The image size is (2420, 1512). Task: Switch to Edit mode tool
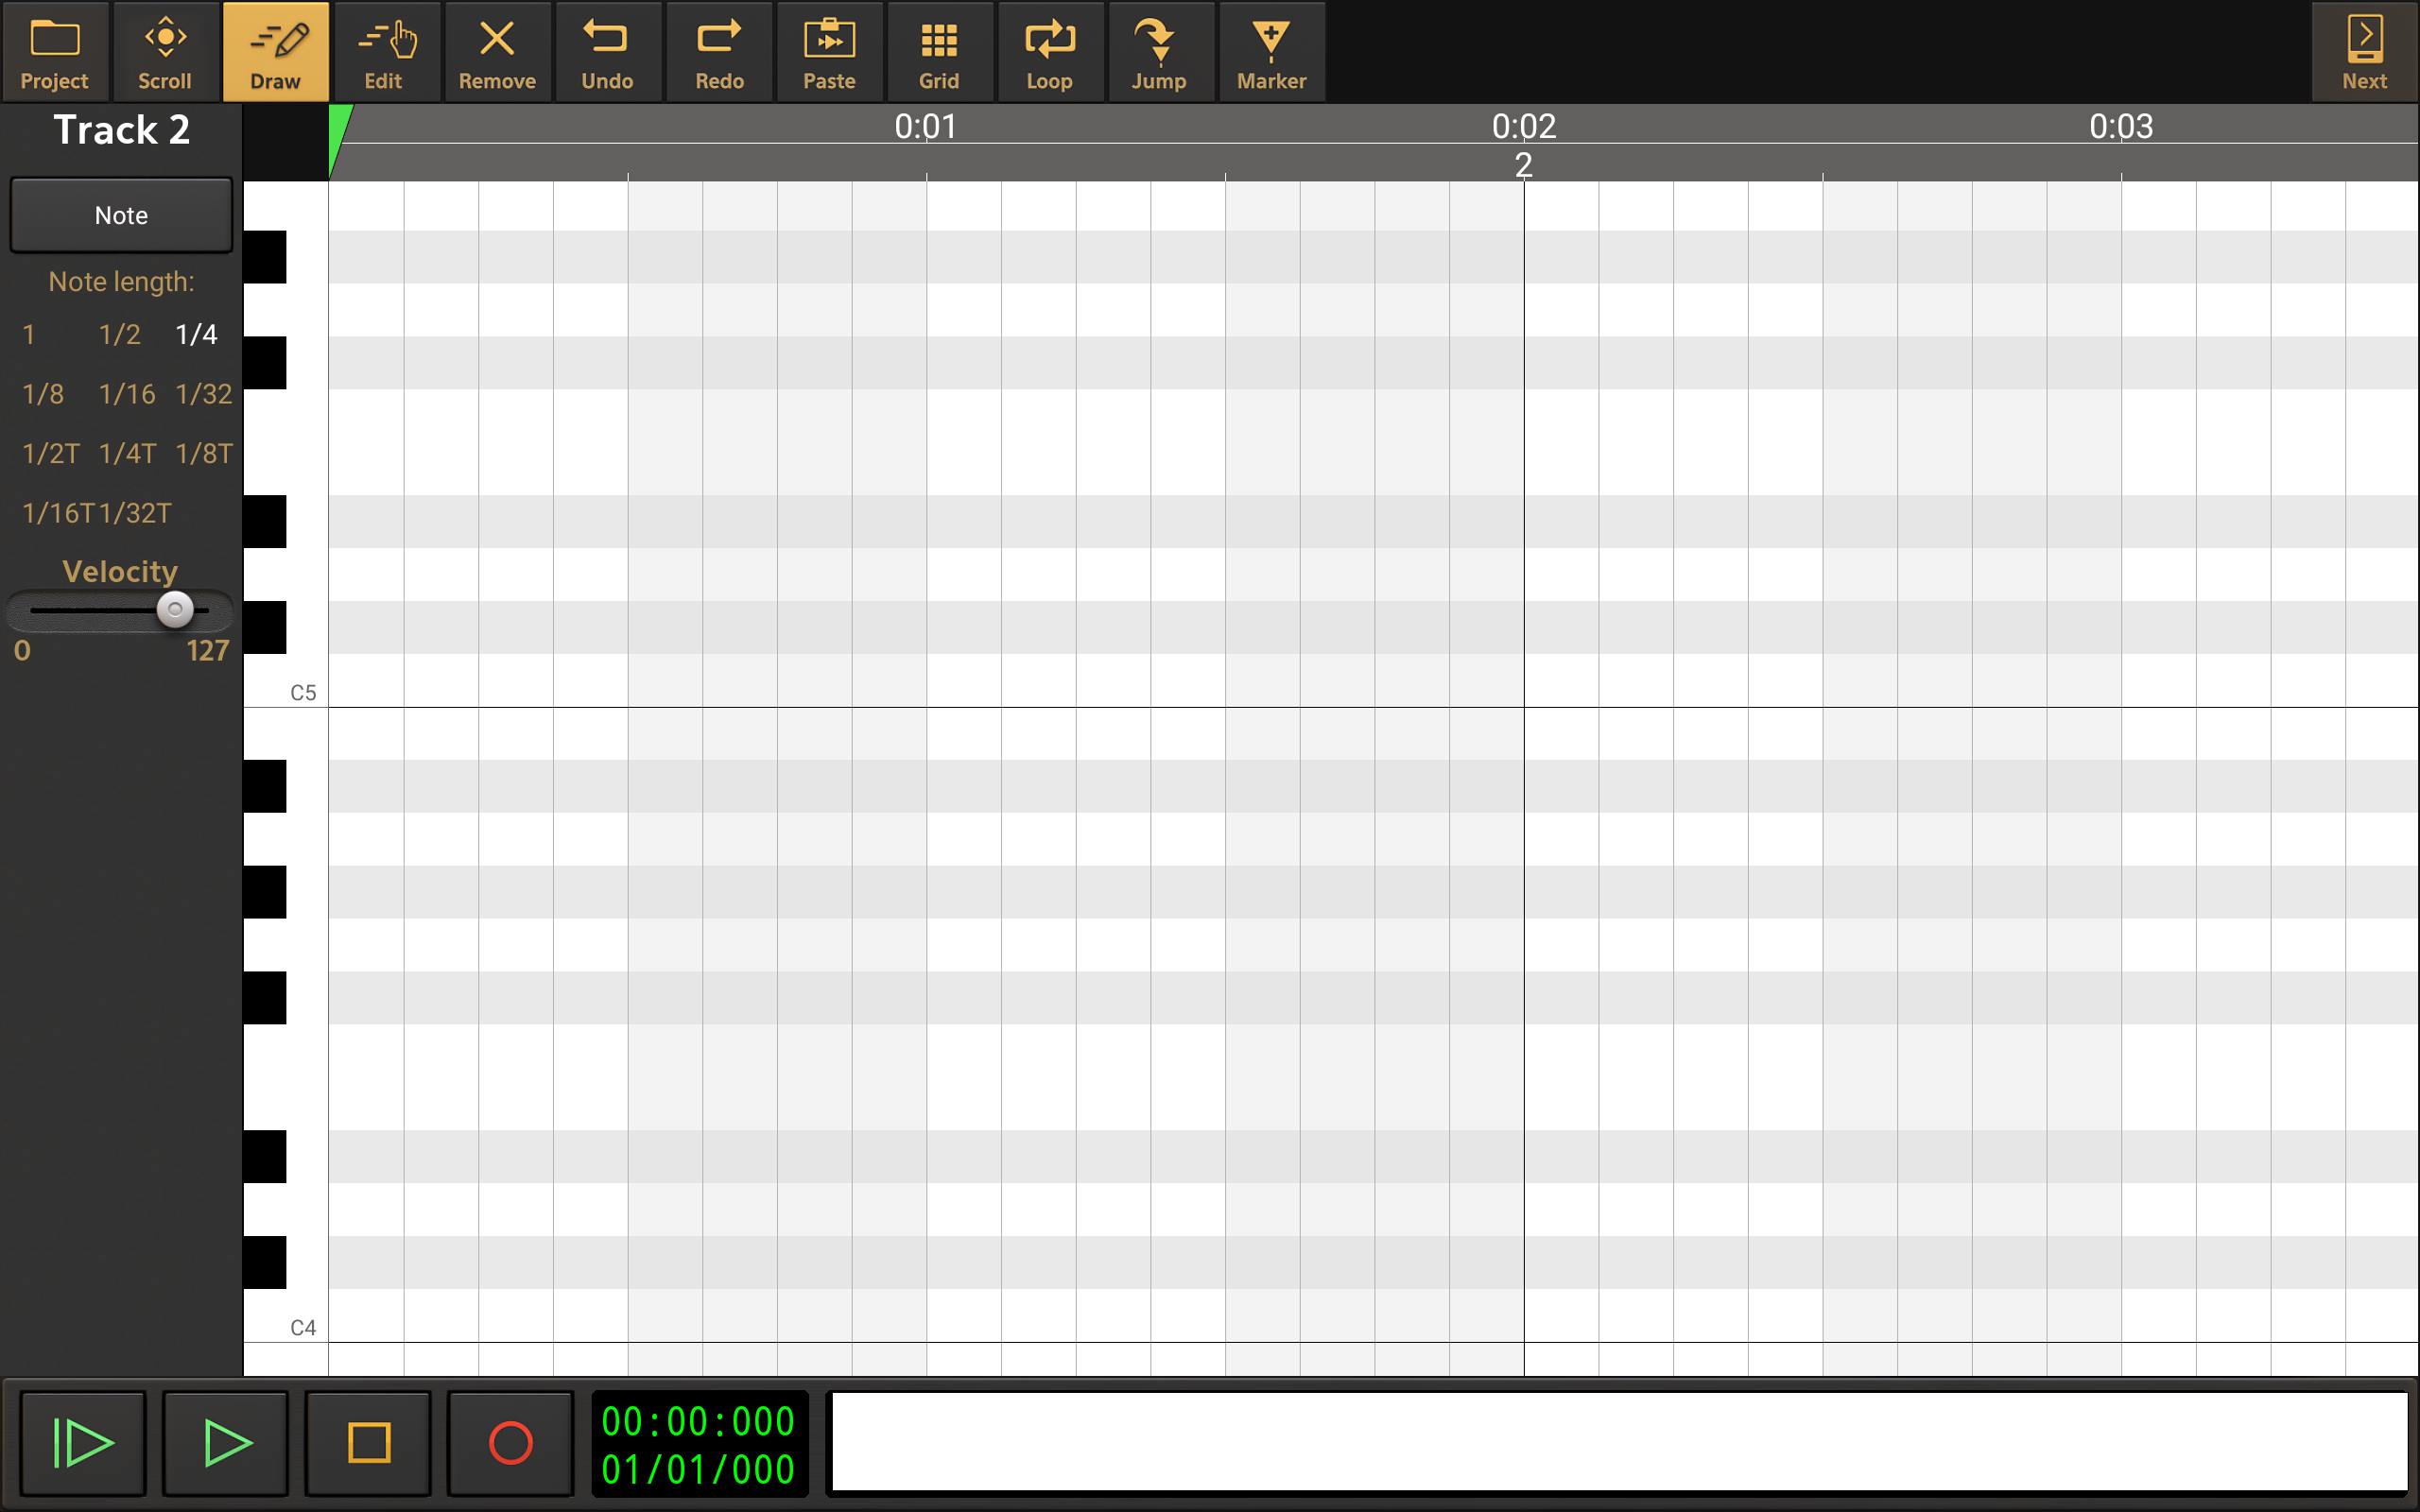[x=385, y=52]
